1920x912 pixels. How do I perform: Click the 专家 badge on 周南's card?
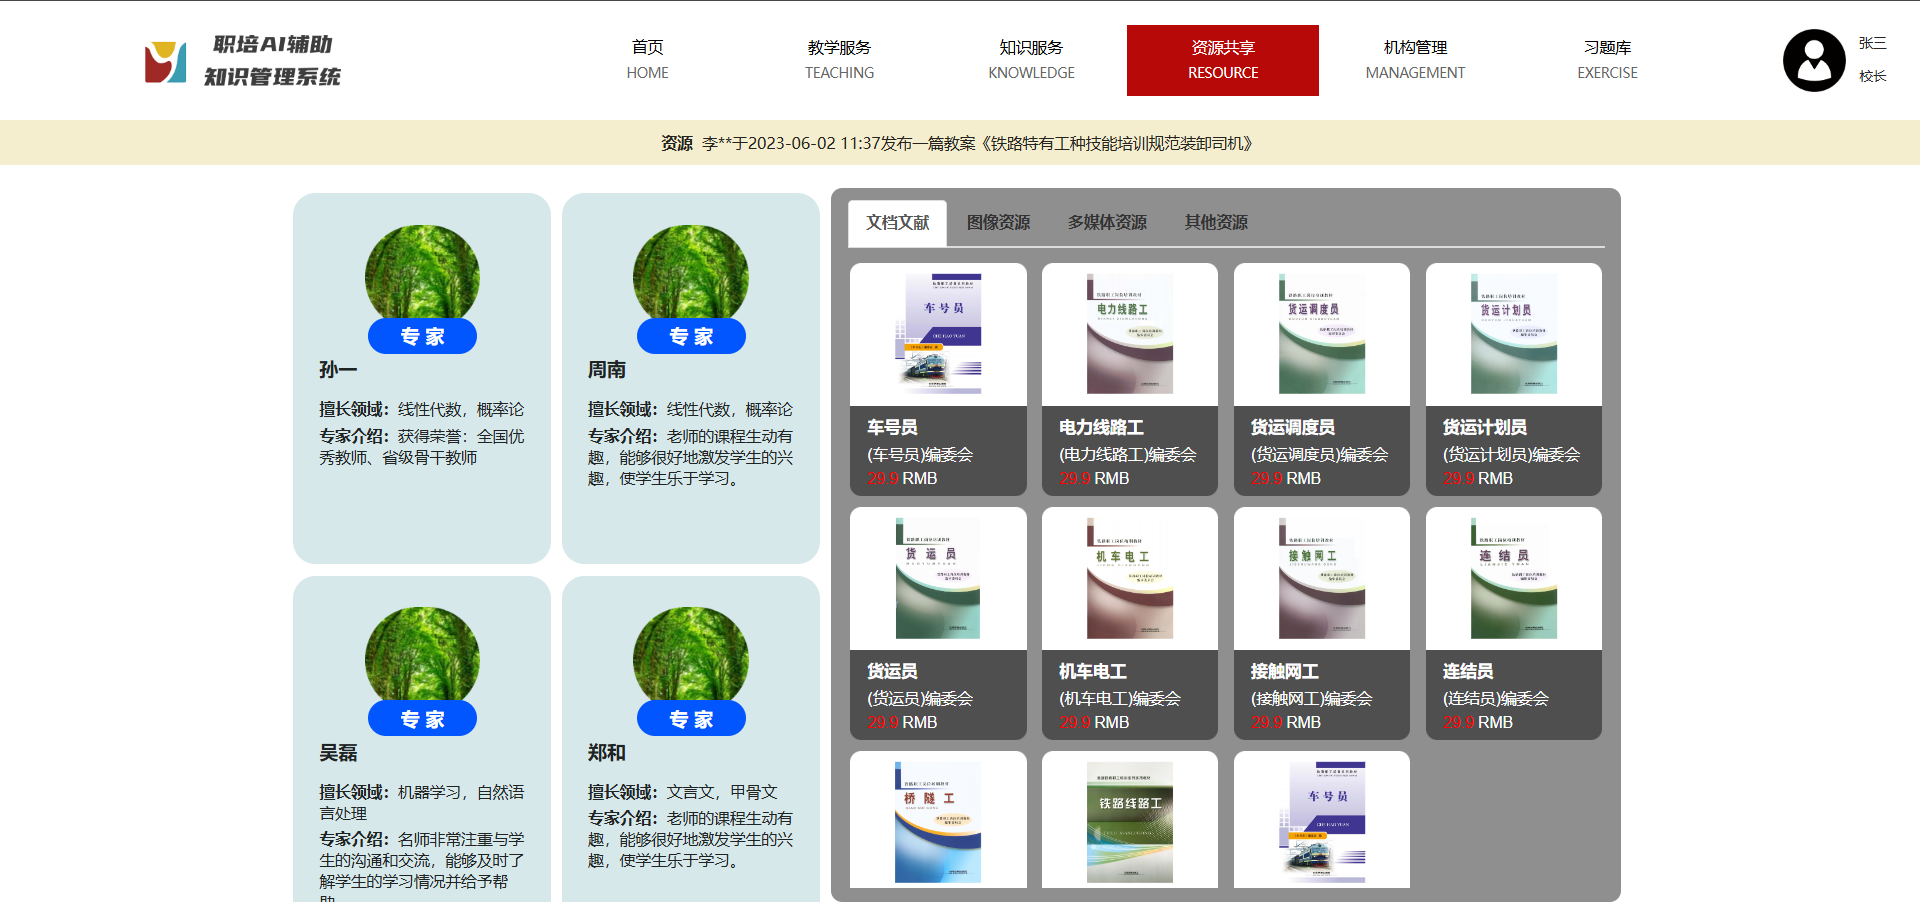click(691, 336)
